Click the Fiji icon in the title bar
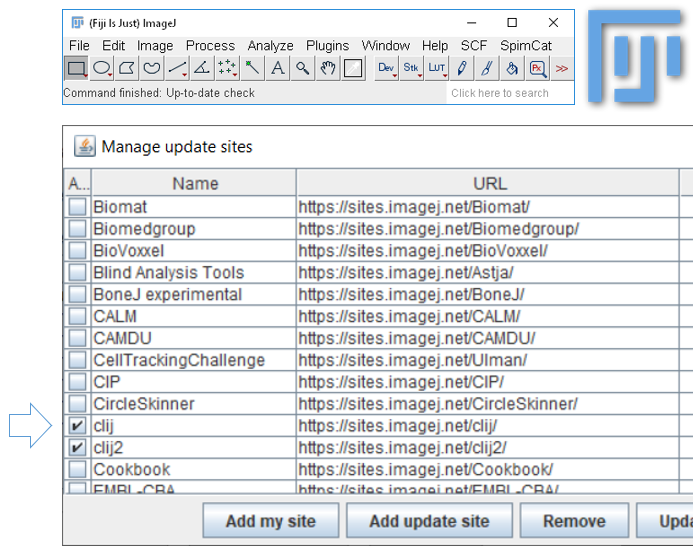This screenshot has width=700, height=550. [x=77, y=22]
